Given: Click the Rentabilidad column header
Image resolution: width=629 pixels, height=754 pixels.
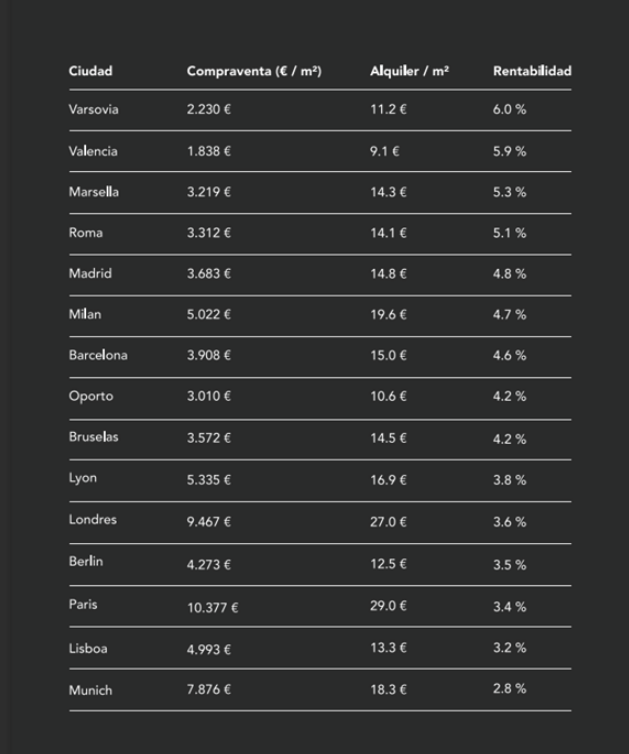Looking at the screenshot, I should point(532,71).
